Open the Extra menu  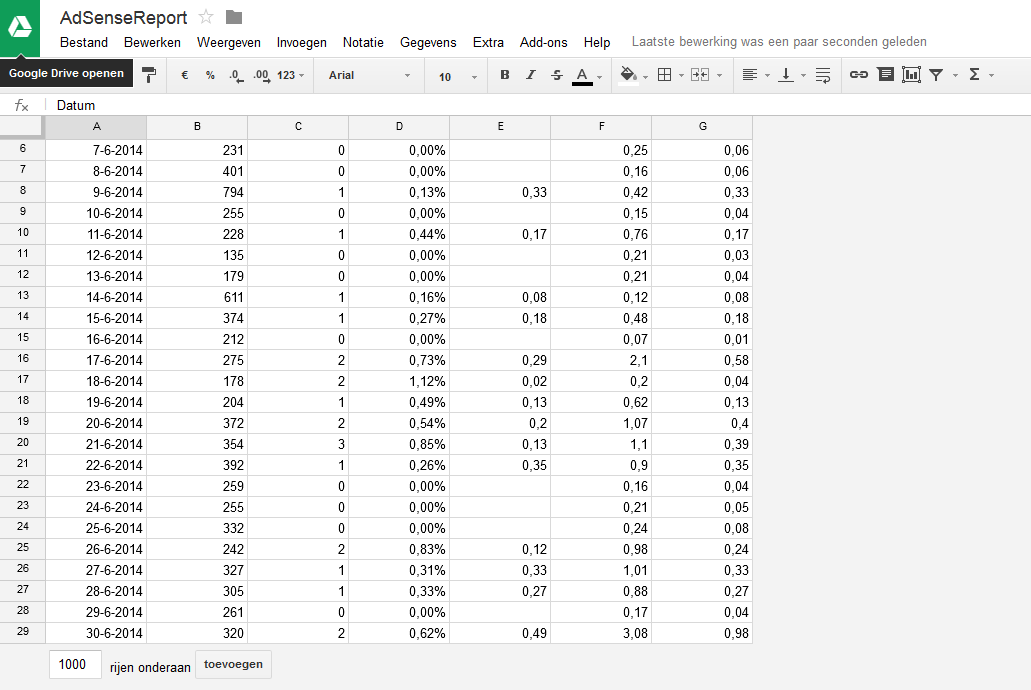[488, 42]
